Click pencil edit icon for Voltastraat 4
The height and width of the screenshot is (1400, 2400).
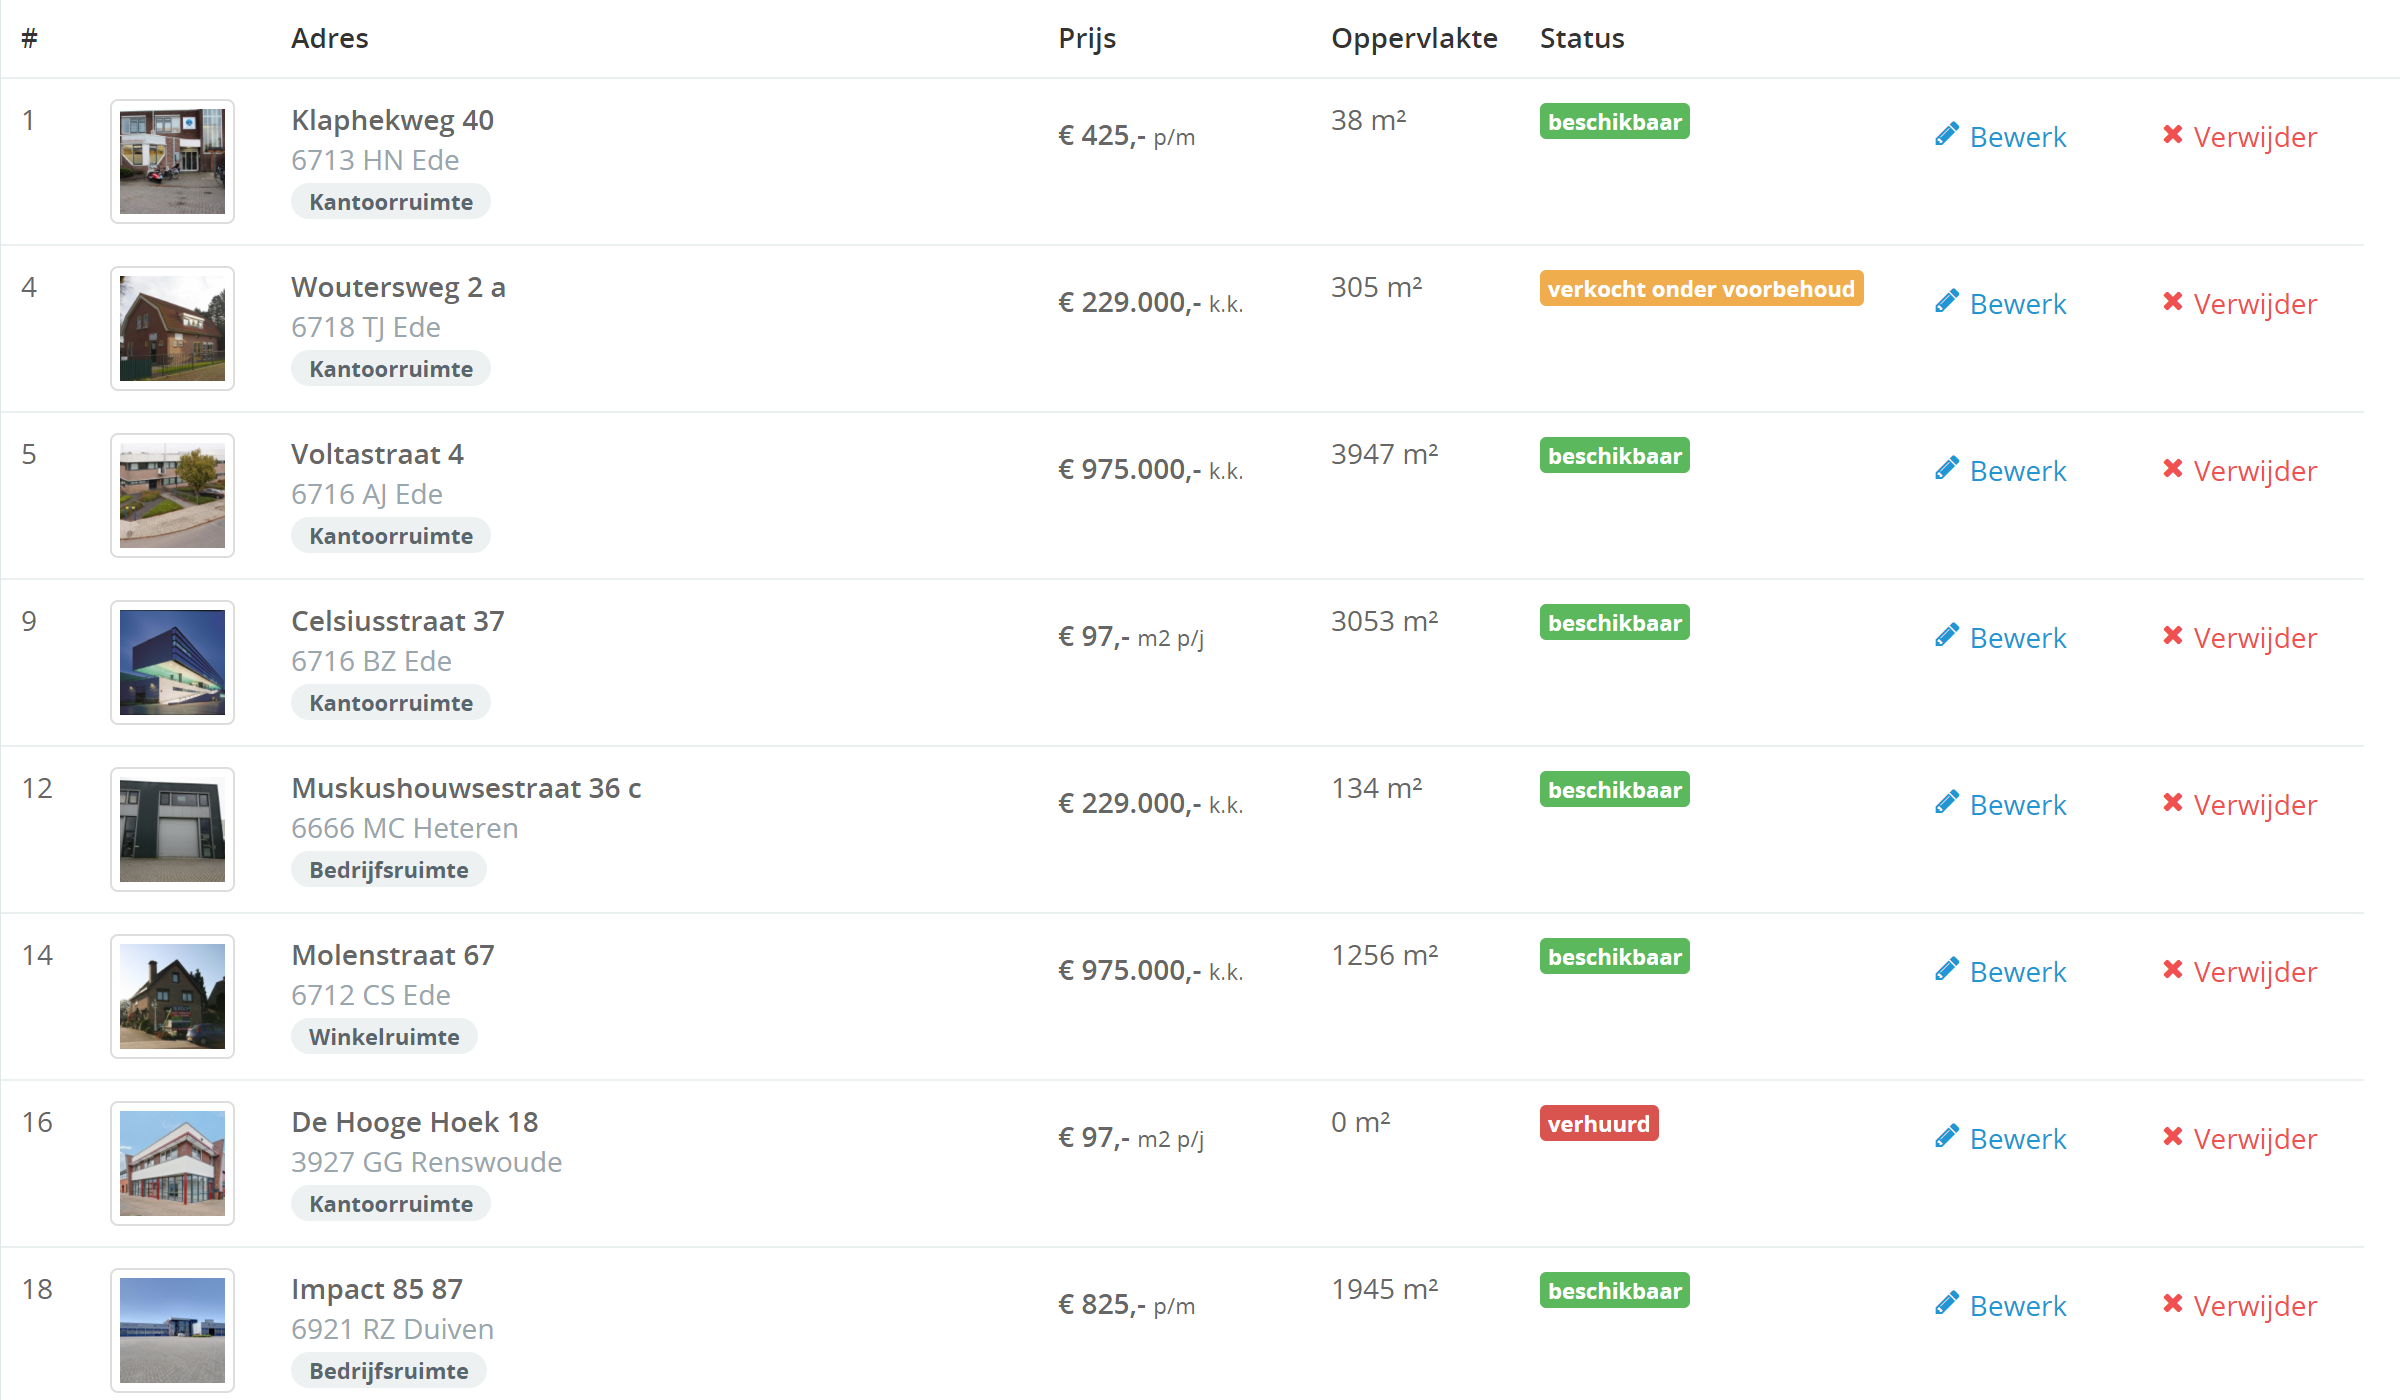1946,469
